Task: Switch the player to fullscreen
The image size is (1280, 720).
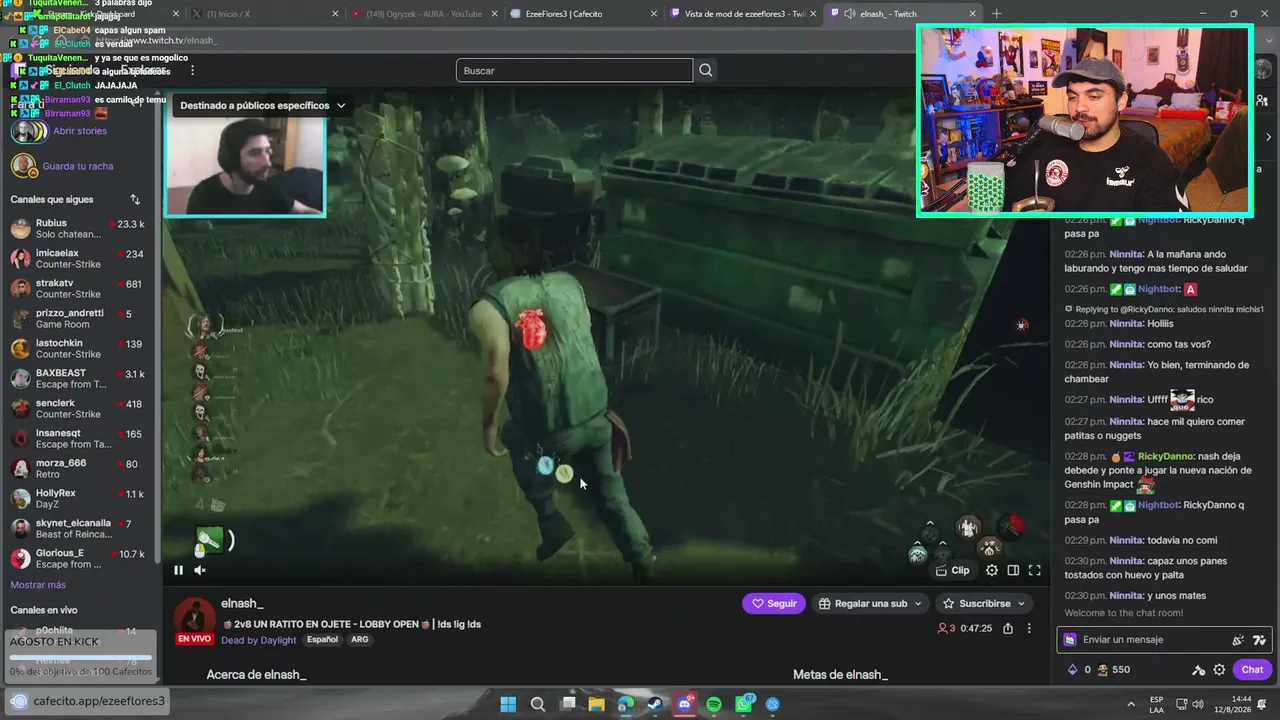Action: 1035,570
